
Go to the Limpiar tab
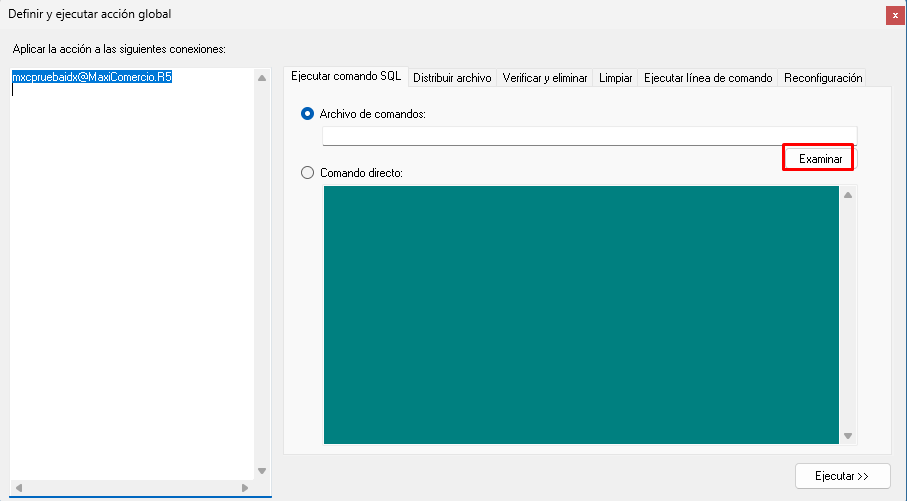coord(615,78)
